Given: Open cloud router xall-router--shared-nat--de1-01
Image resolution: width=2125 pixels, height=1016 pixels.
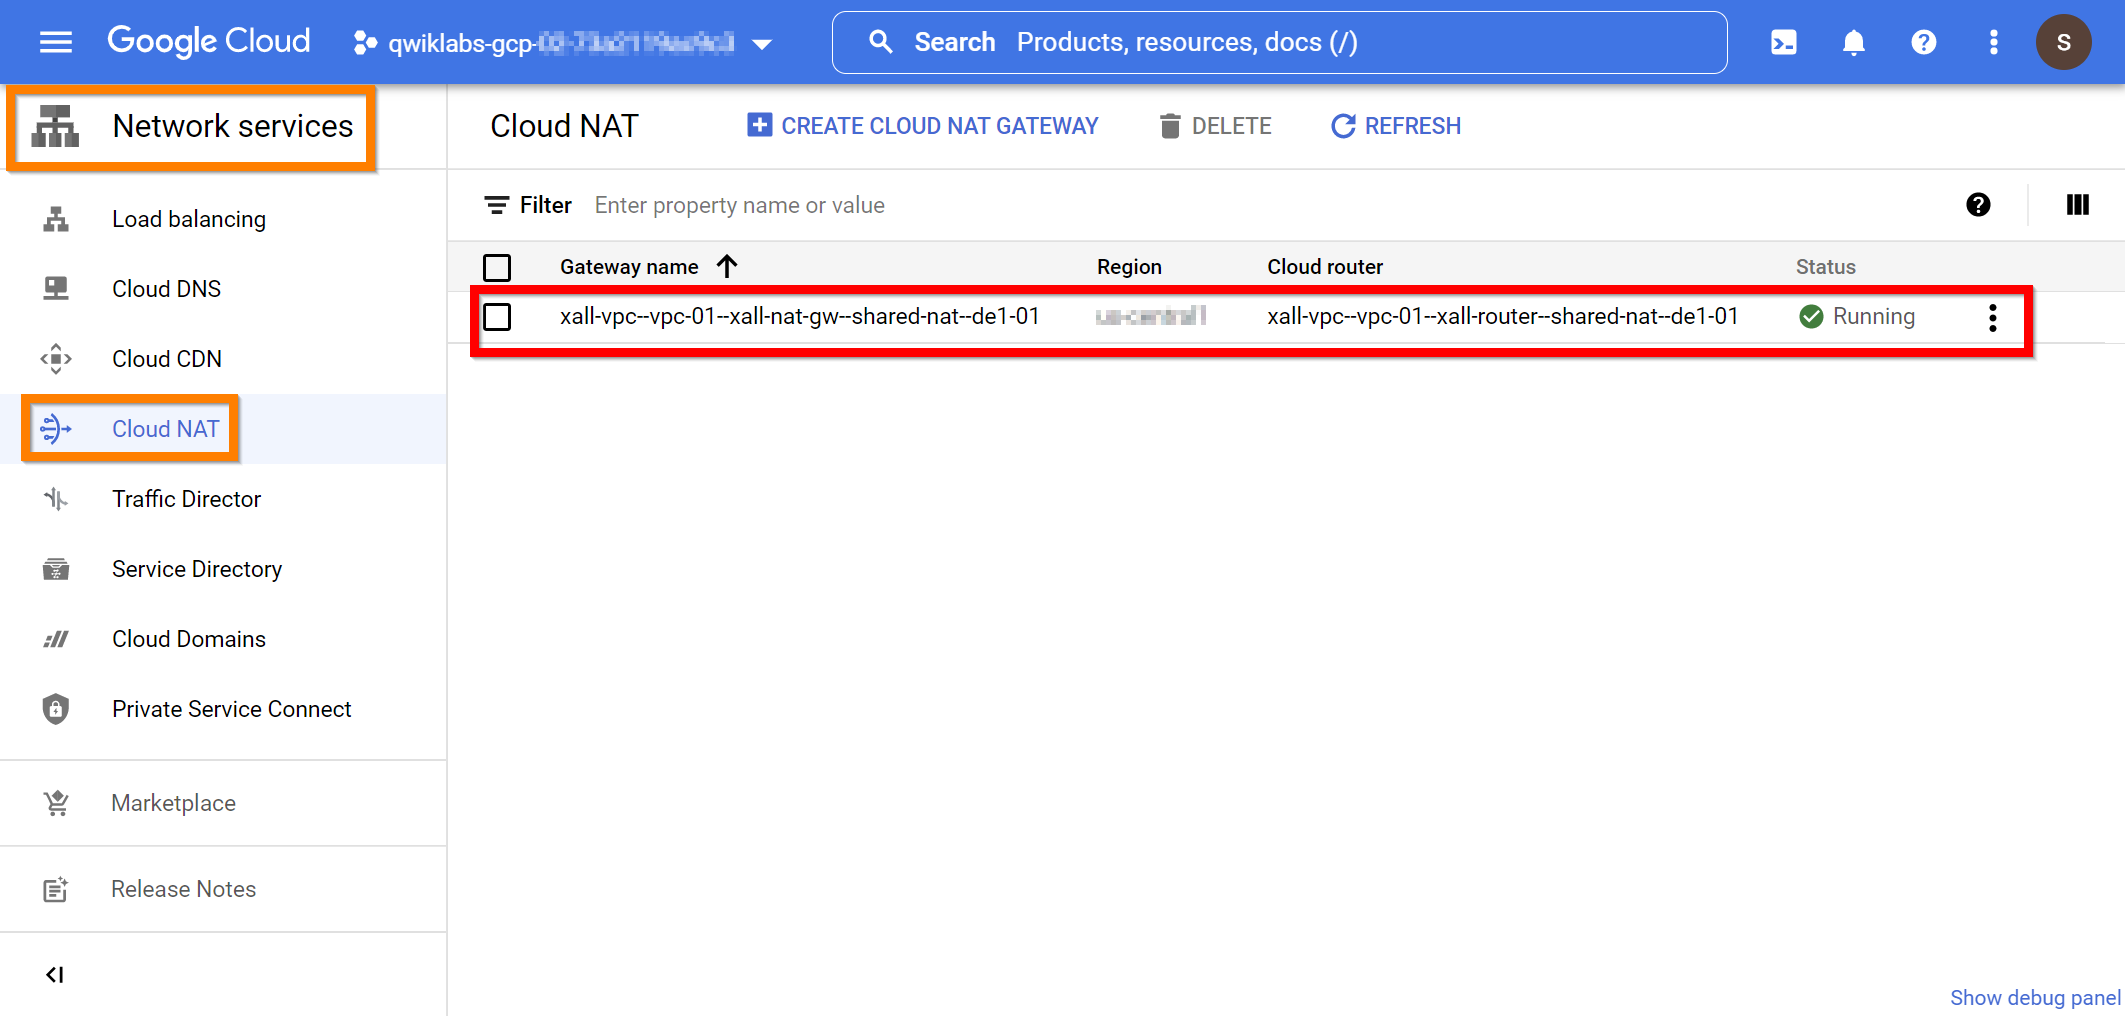Looking at the screenshot, I should click(x=1503, y=317).
